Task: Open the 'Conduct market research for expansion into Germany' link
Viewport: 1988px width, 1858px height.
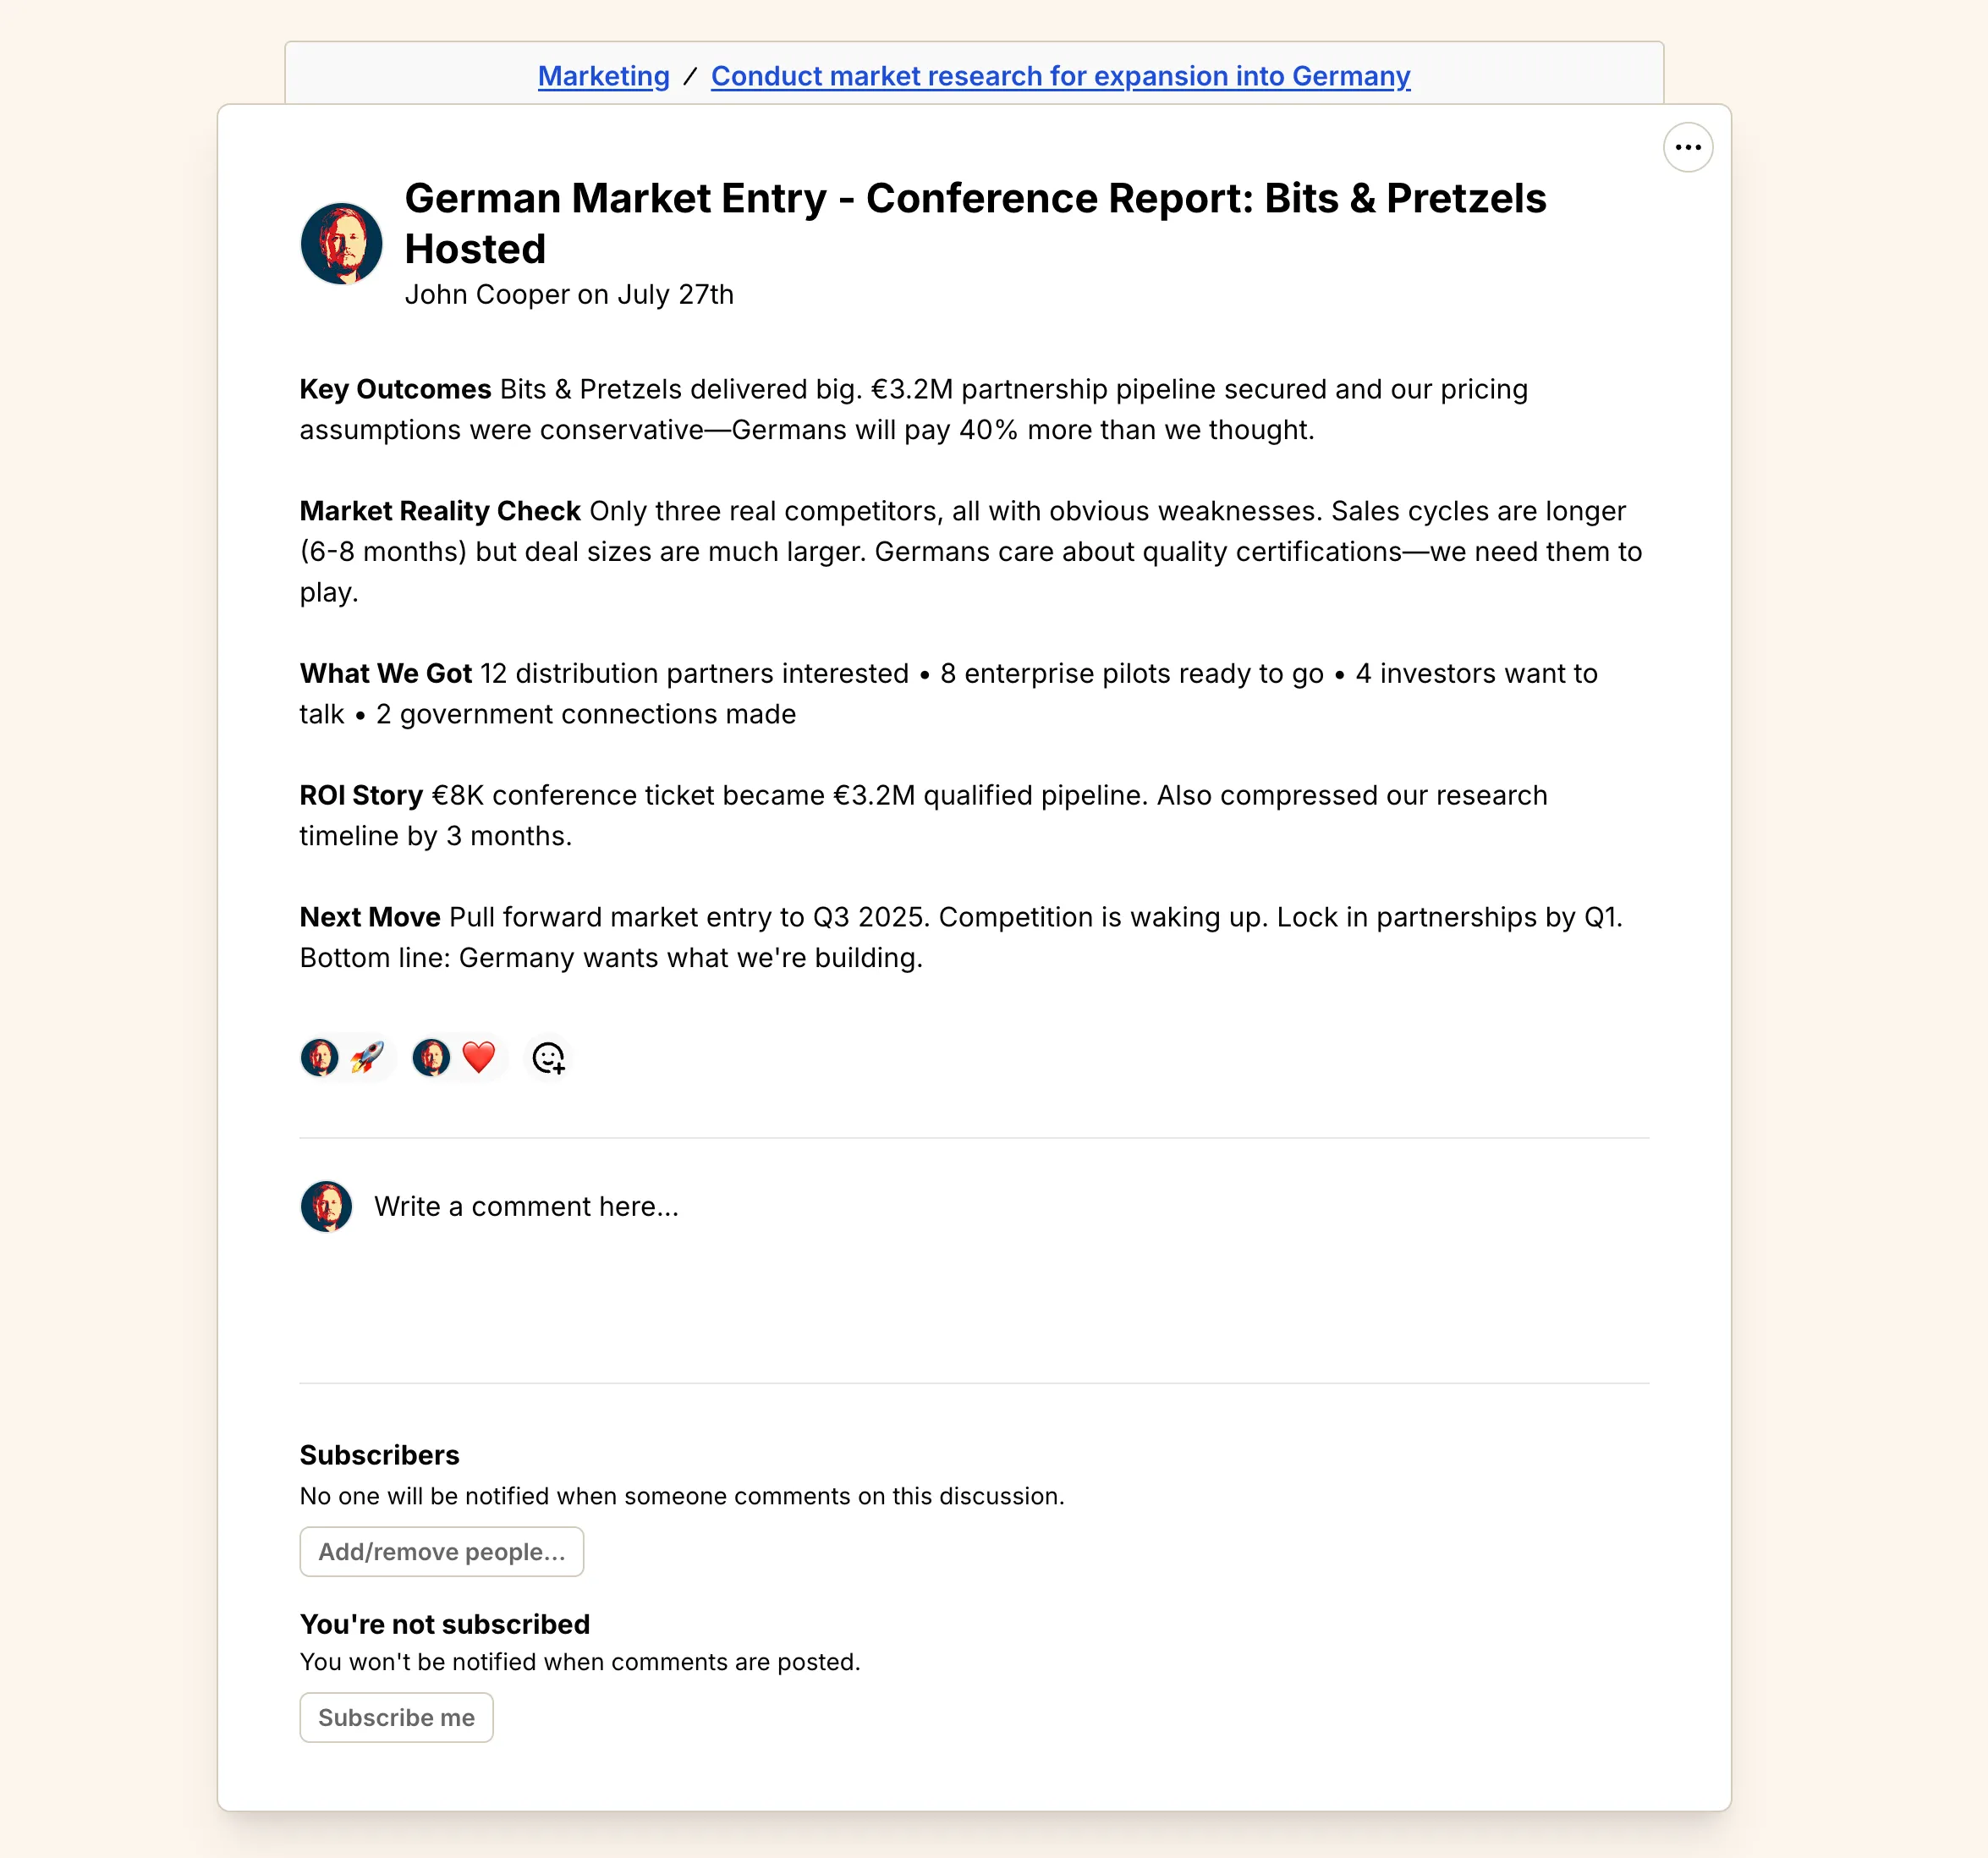Action: click(1060, 76)
